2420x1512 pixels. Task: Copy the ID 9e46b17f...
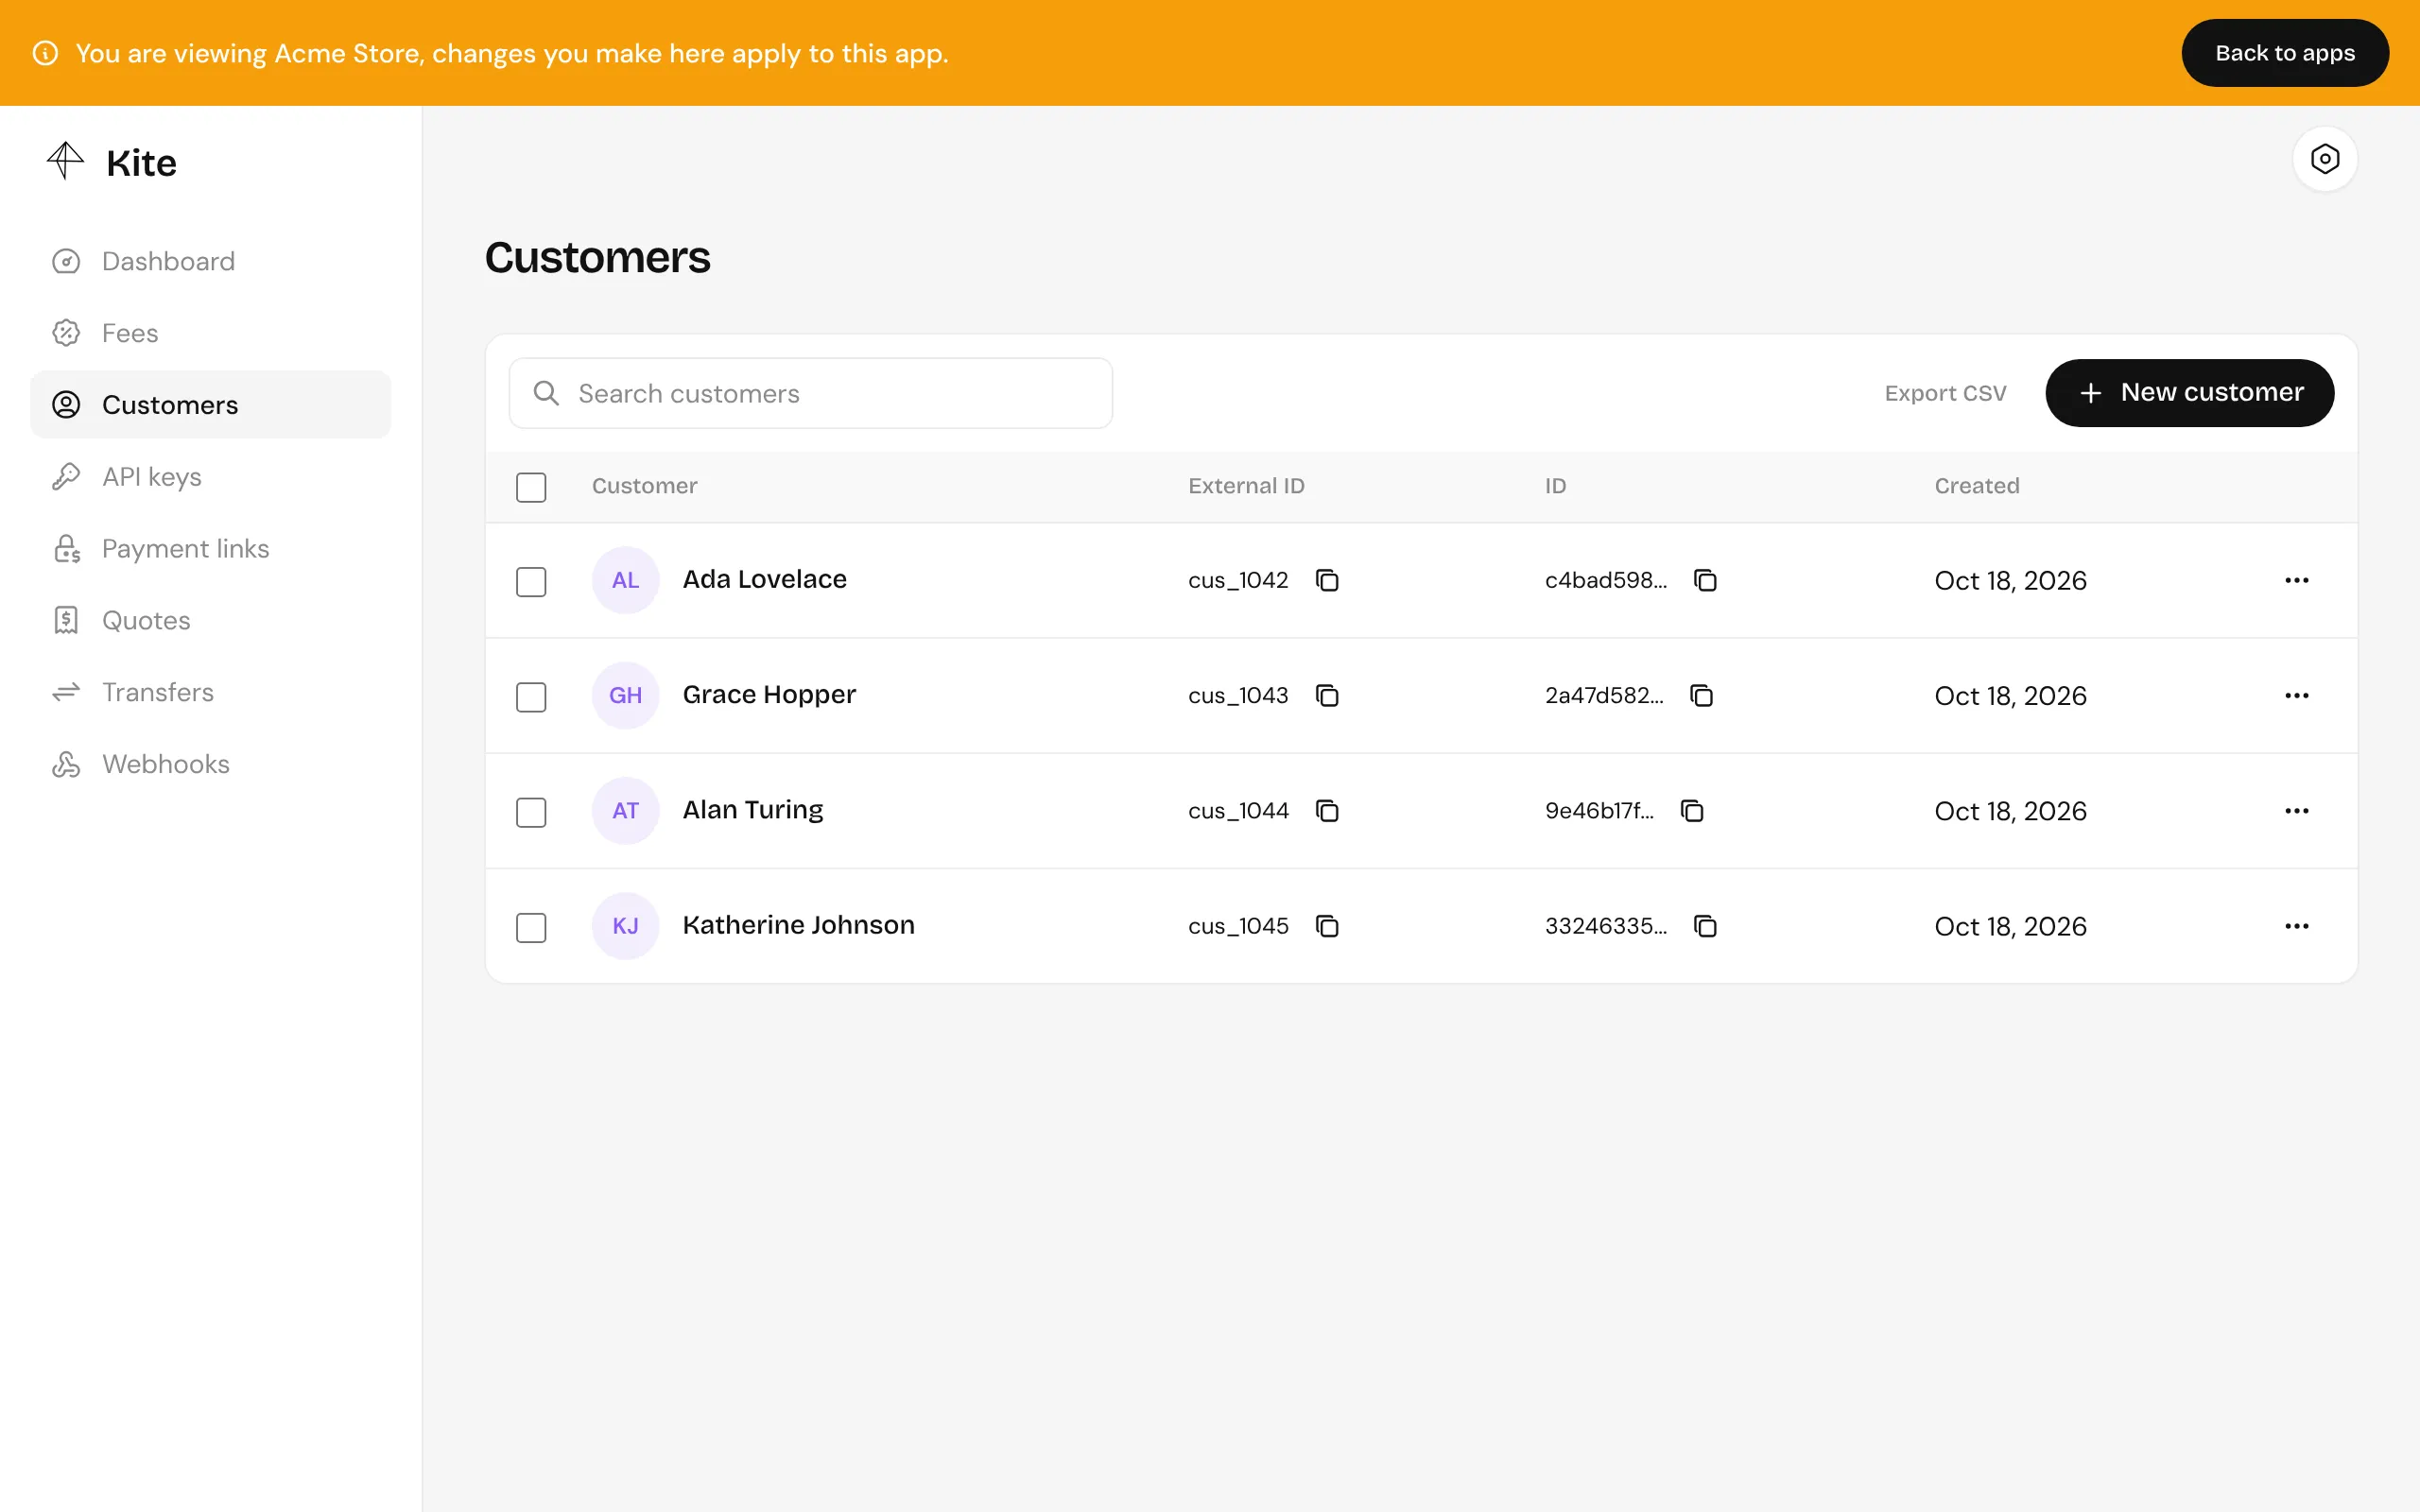coord(1692,811)
